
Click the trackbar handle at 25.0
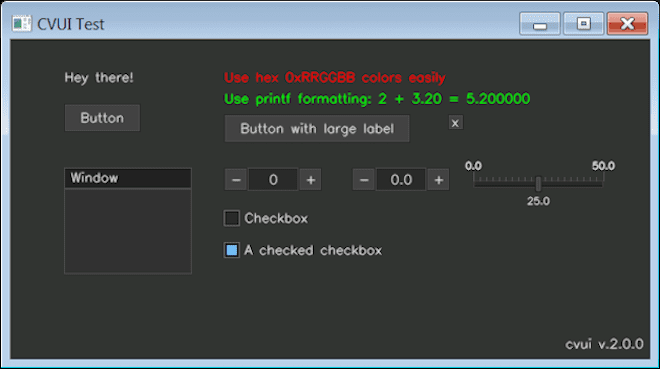(538, 183)
